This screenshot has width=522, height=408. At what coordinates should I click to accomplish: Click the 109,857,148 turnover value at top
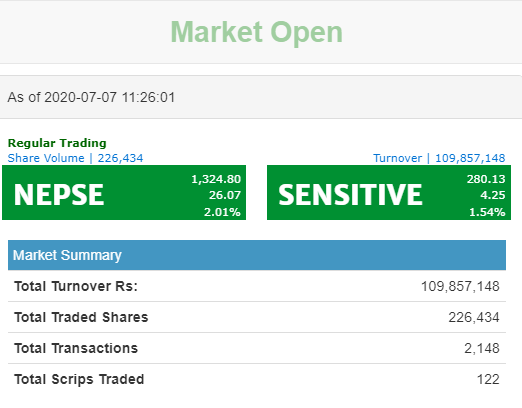(470, 158)
